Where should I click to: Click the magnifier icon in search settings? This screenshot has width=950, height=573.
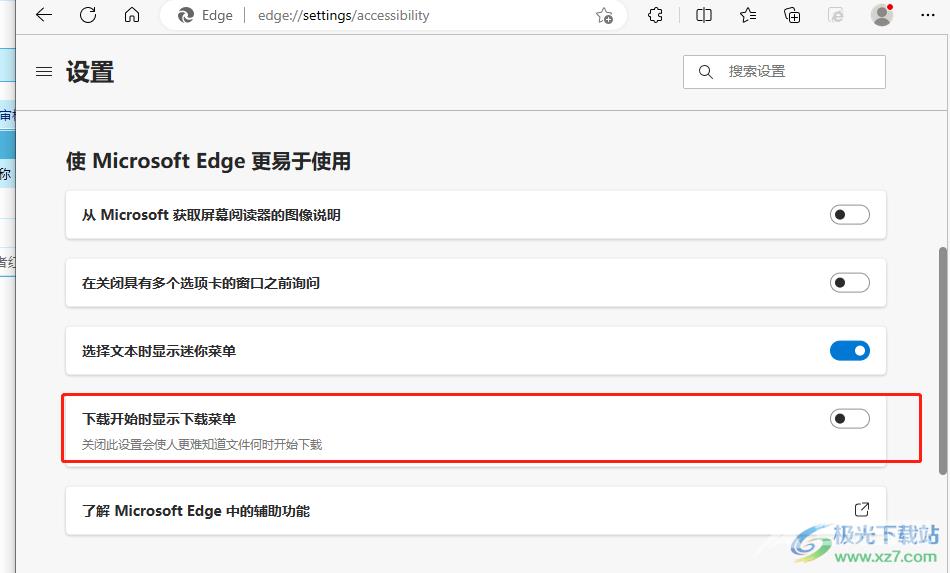(x=705, y=71)
